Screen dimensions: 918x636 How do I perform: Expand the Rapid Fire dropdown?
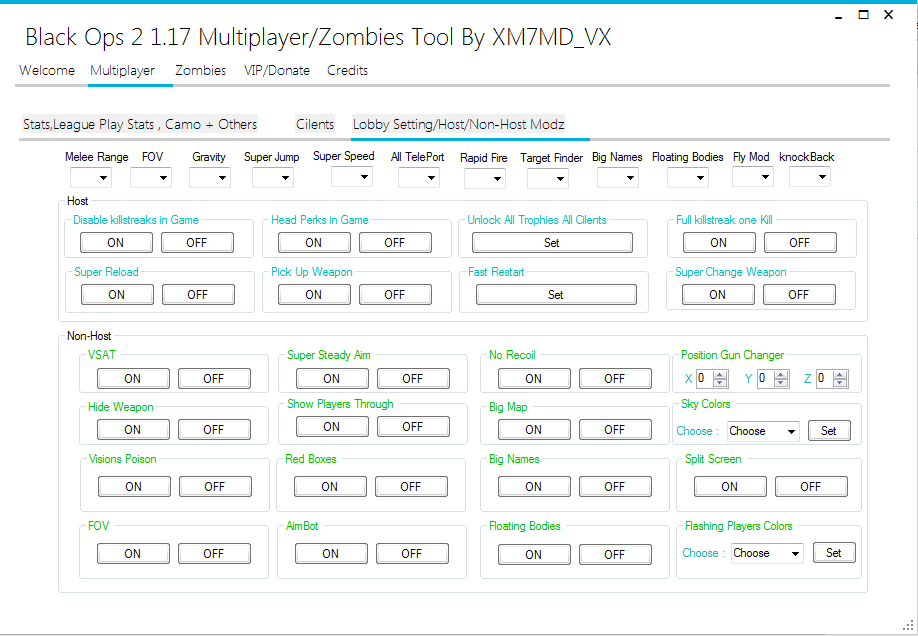(x=485, y=179)
